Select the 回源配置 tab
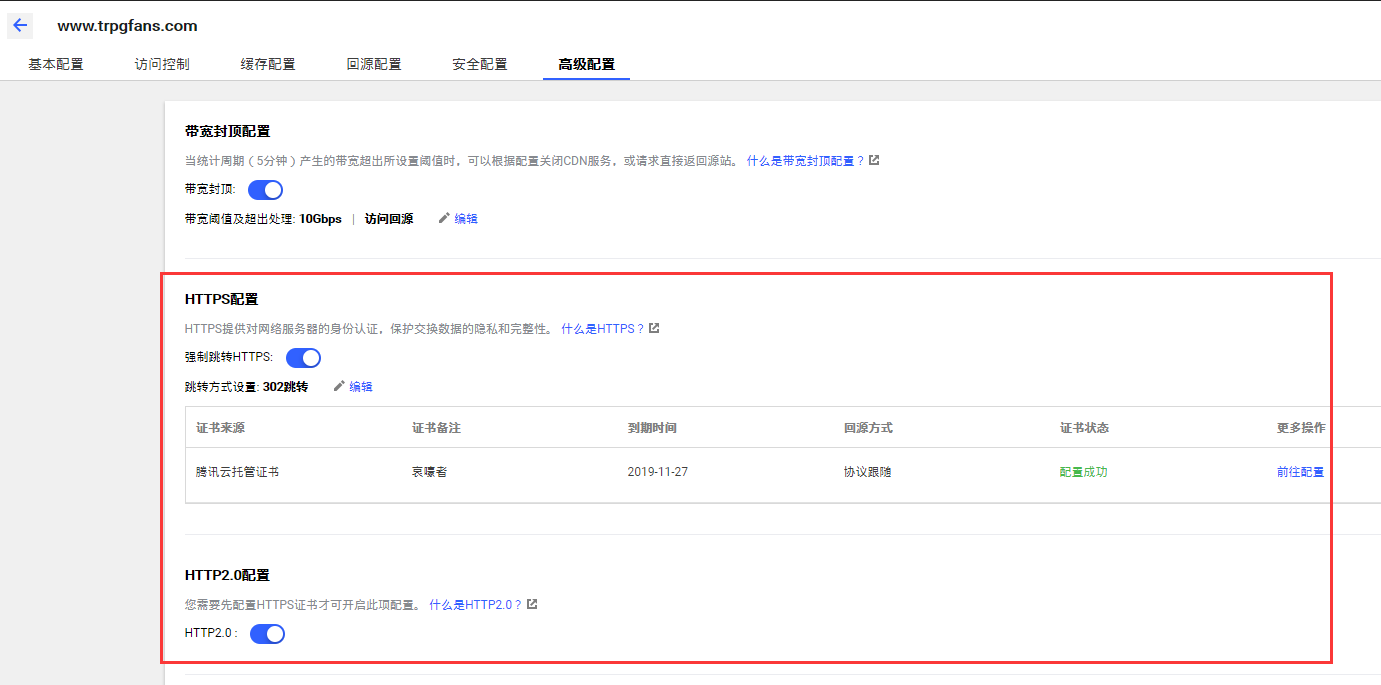 [374, 64]
